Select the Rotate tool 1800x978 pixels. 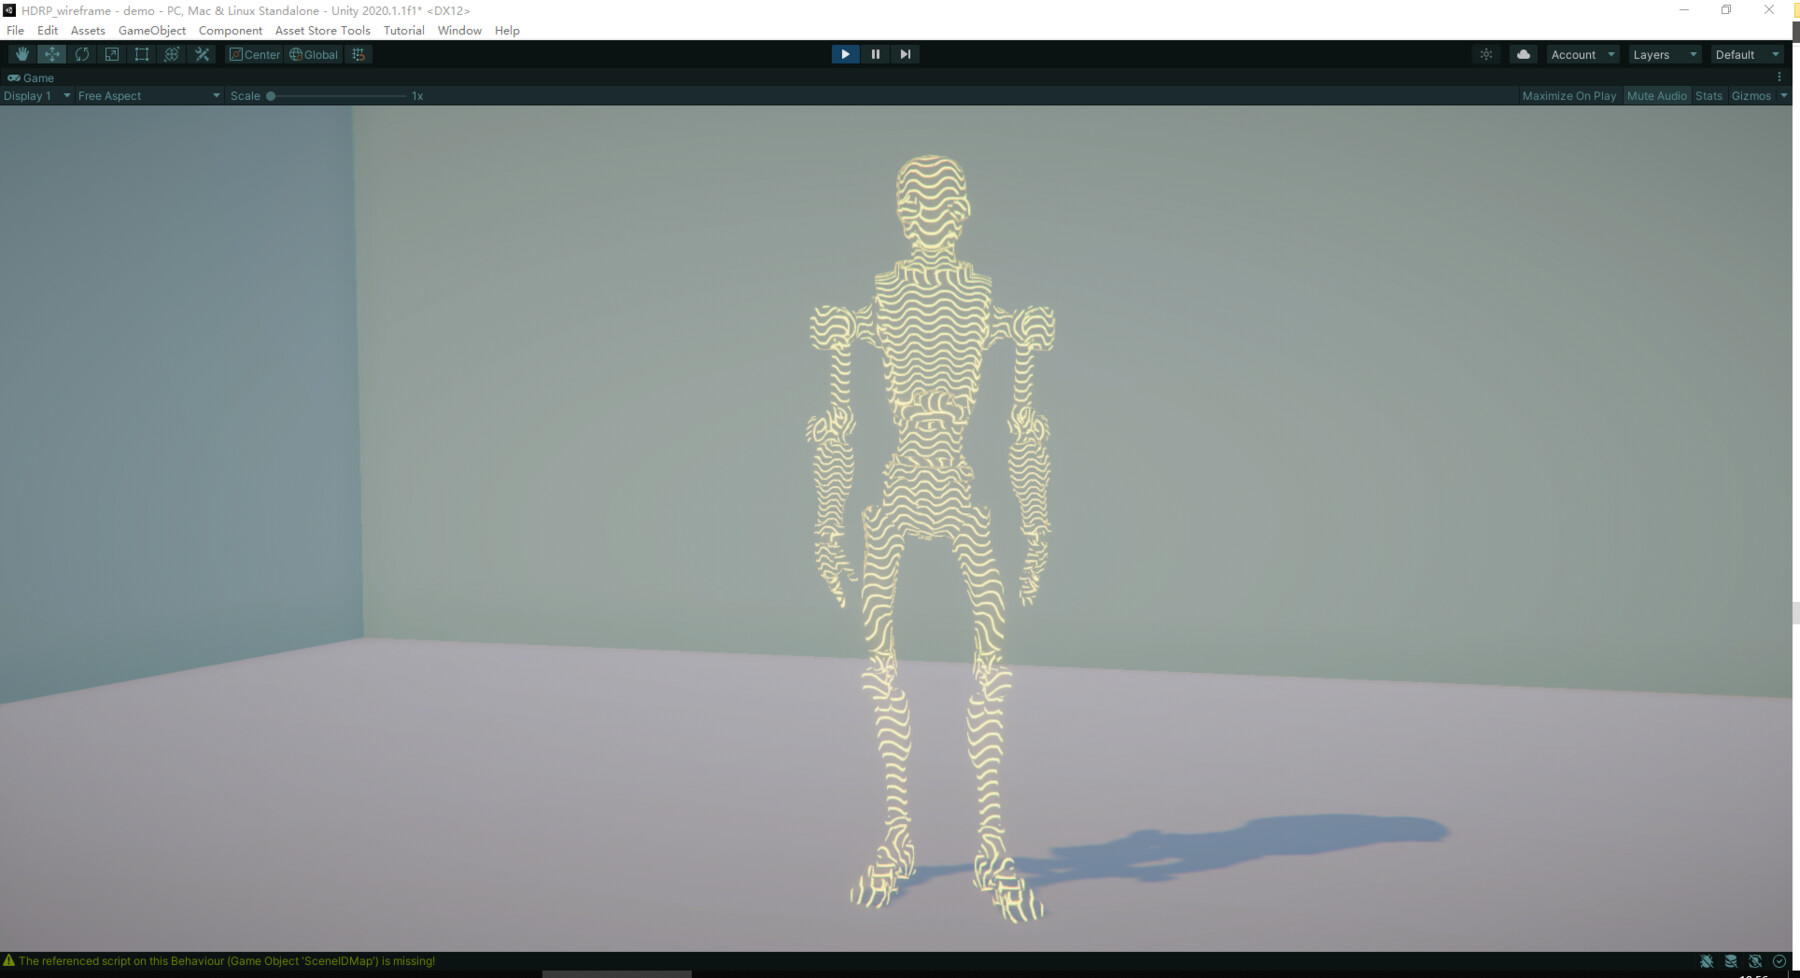pos(82,54)
